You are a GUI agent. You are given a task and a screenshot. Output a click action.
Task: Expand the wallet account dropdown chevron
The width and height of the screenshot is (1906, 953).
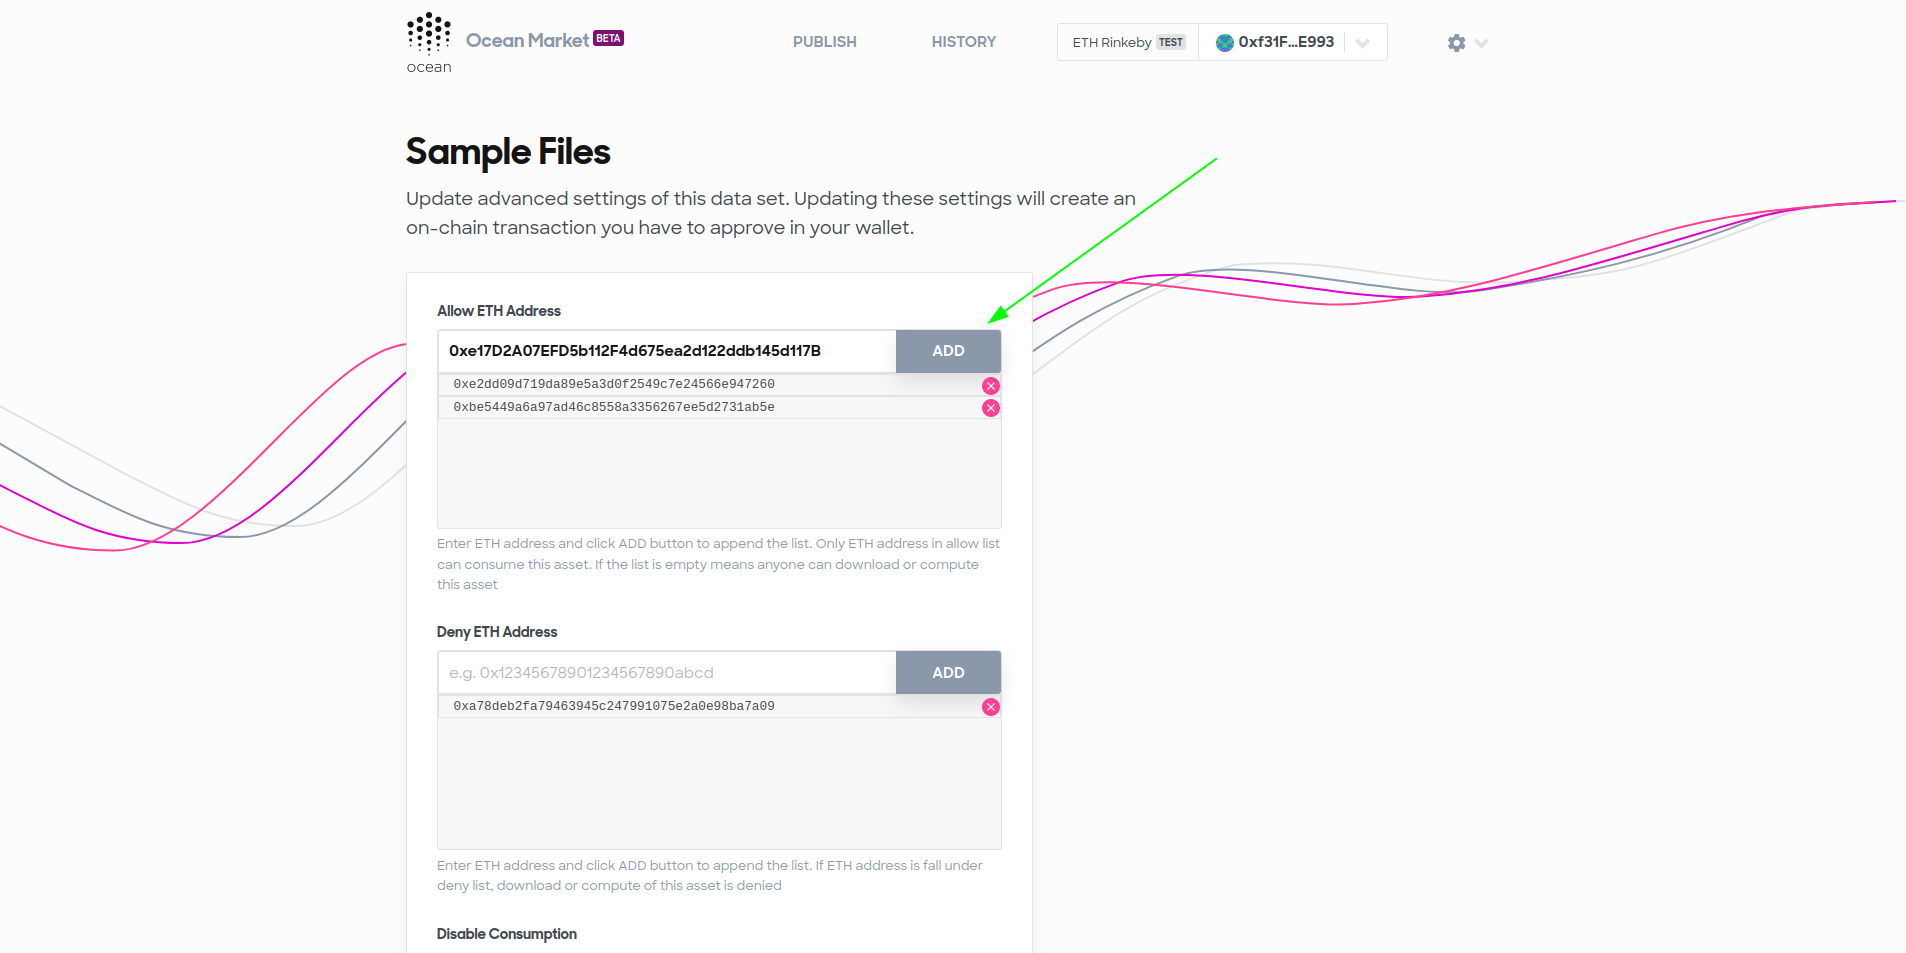coord(1362,43)
